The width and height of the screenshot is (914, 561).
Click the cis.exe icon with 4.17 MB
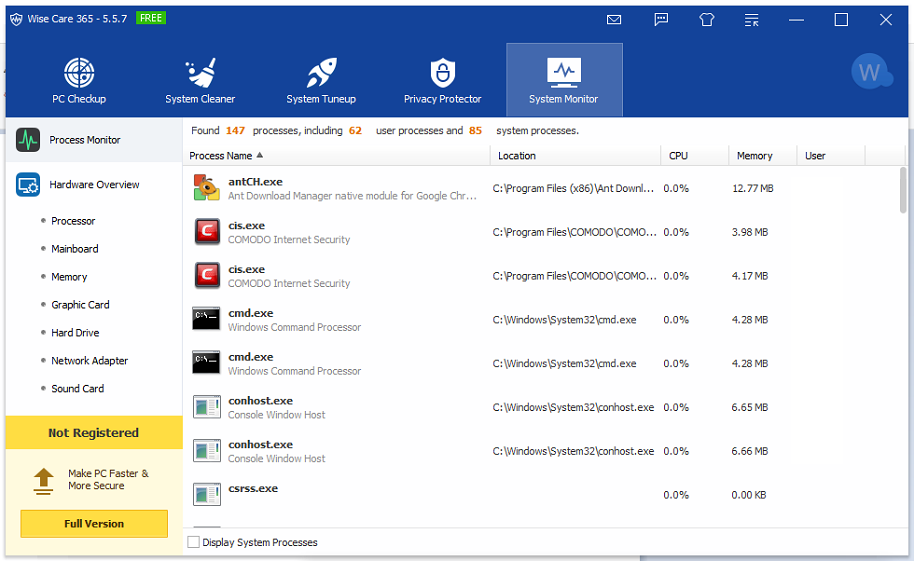pyautogui.click(x=207, y=275)
